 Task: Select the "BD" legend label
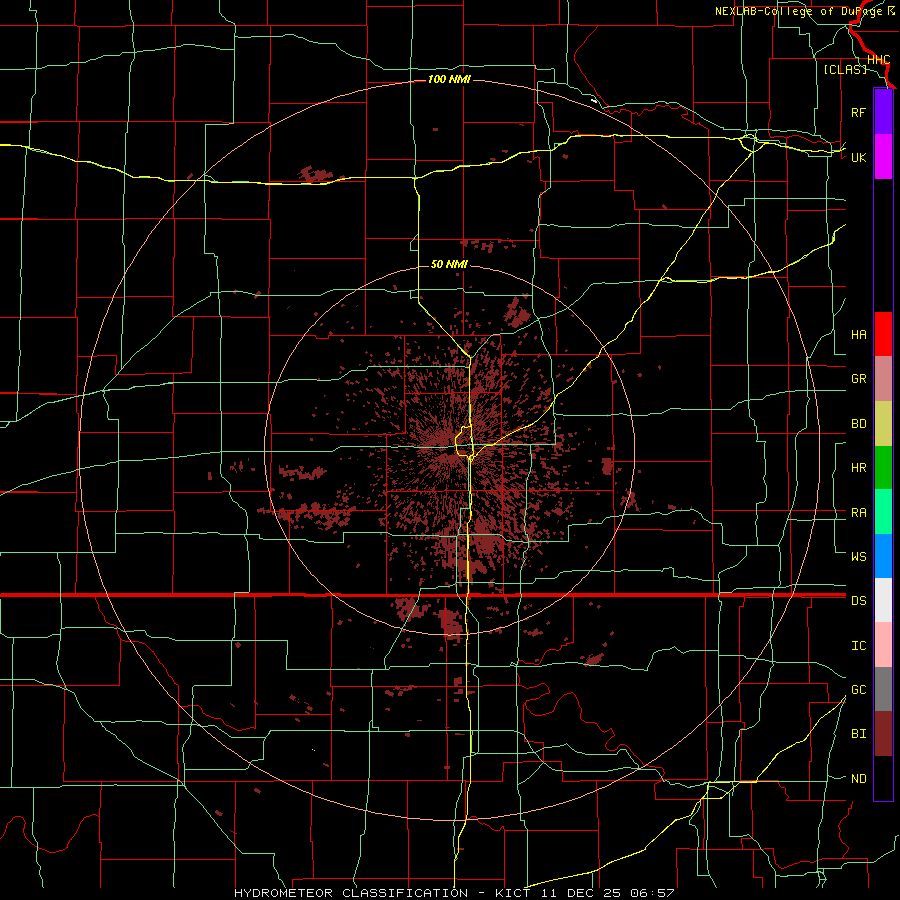tap(858, 424)
